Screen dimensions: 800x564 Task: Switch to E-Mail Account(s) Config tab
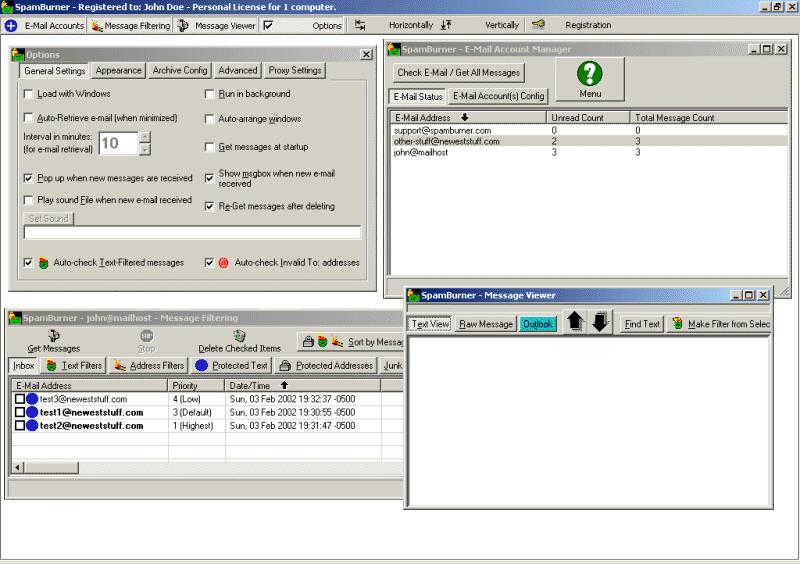498,96
